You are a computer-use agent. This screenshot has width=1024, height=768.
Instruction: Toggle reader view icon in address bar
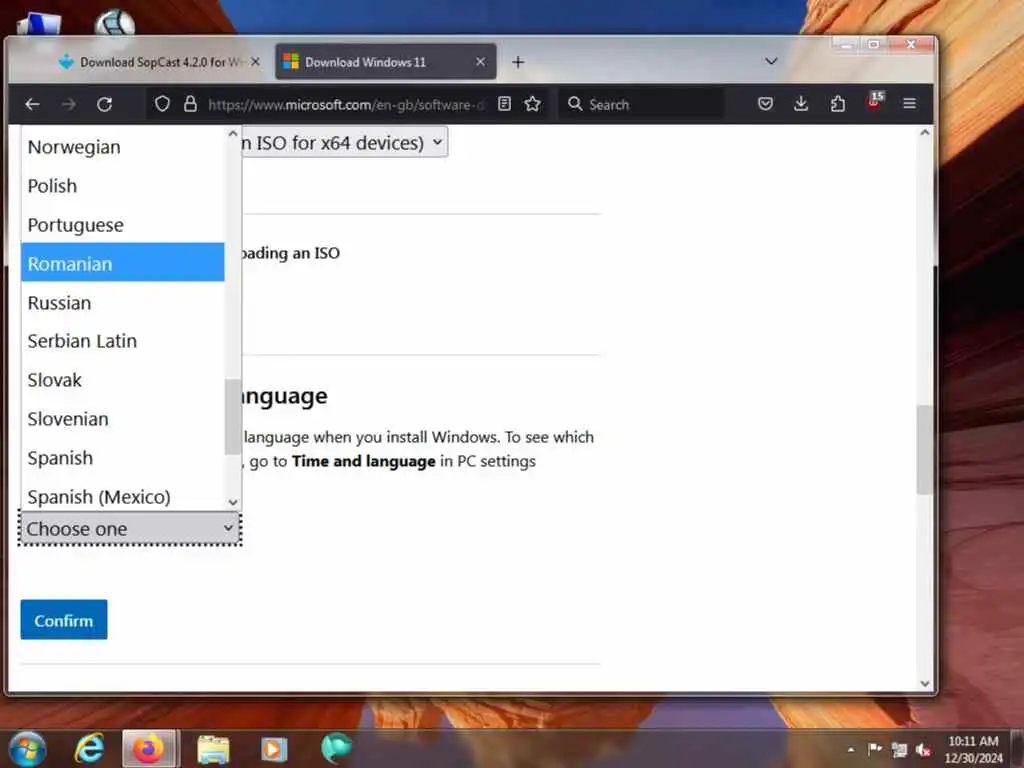504,104
